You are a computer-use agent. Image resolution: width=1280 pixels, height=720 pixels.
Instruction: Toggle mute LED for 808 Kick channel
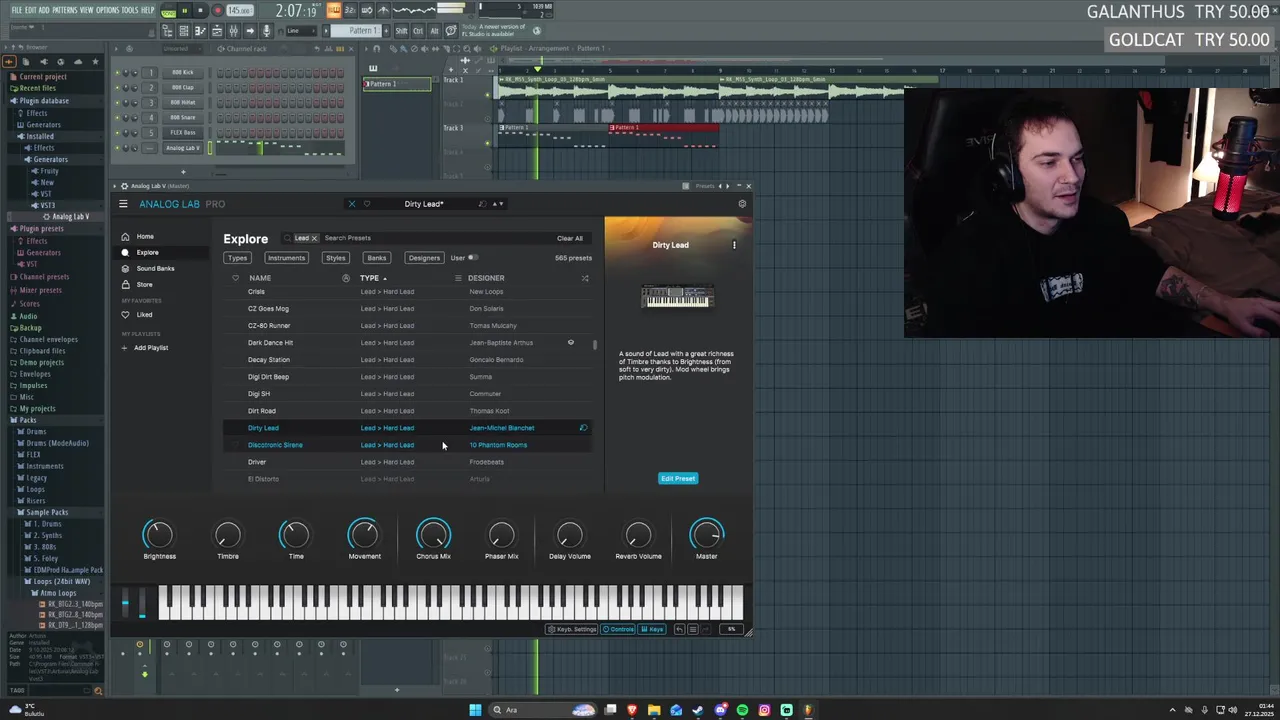117,73
